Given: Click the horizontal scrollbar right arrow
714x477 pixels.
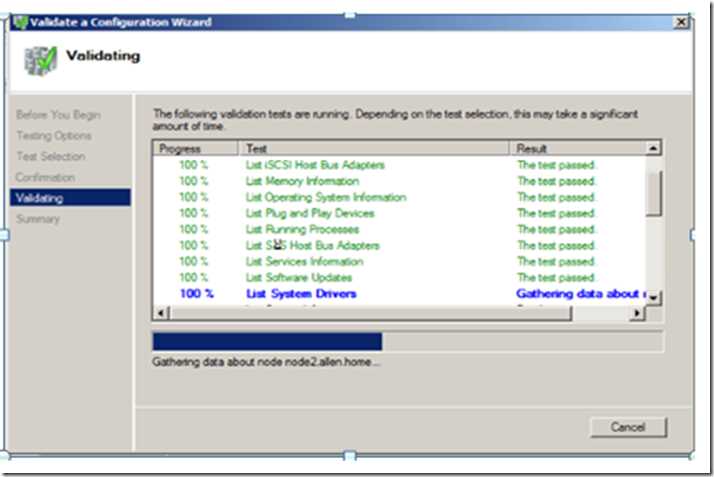Looking at the screenshot, I should pos(638,313).
